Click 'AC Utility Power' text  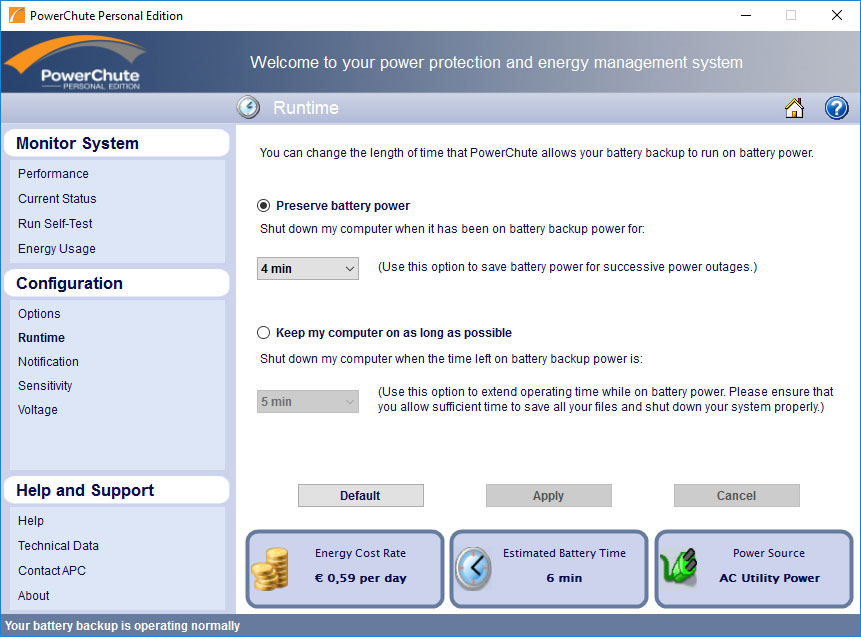coord(769,578)
